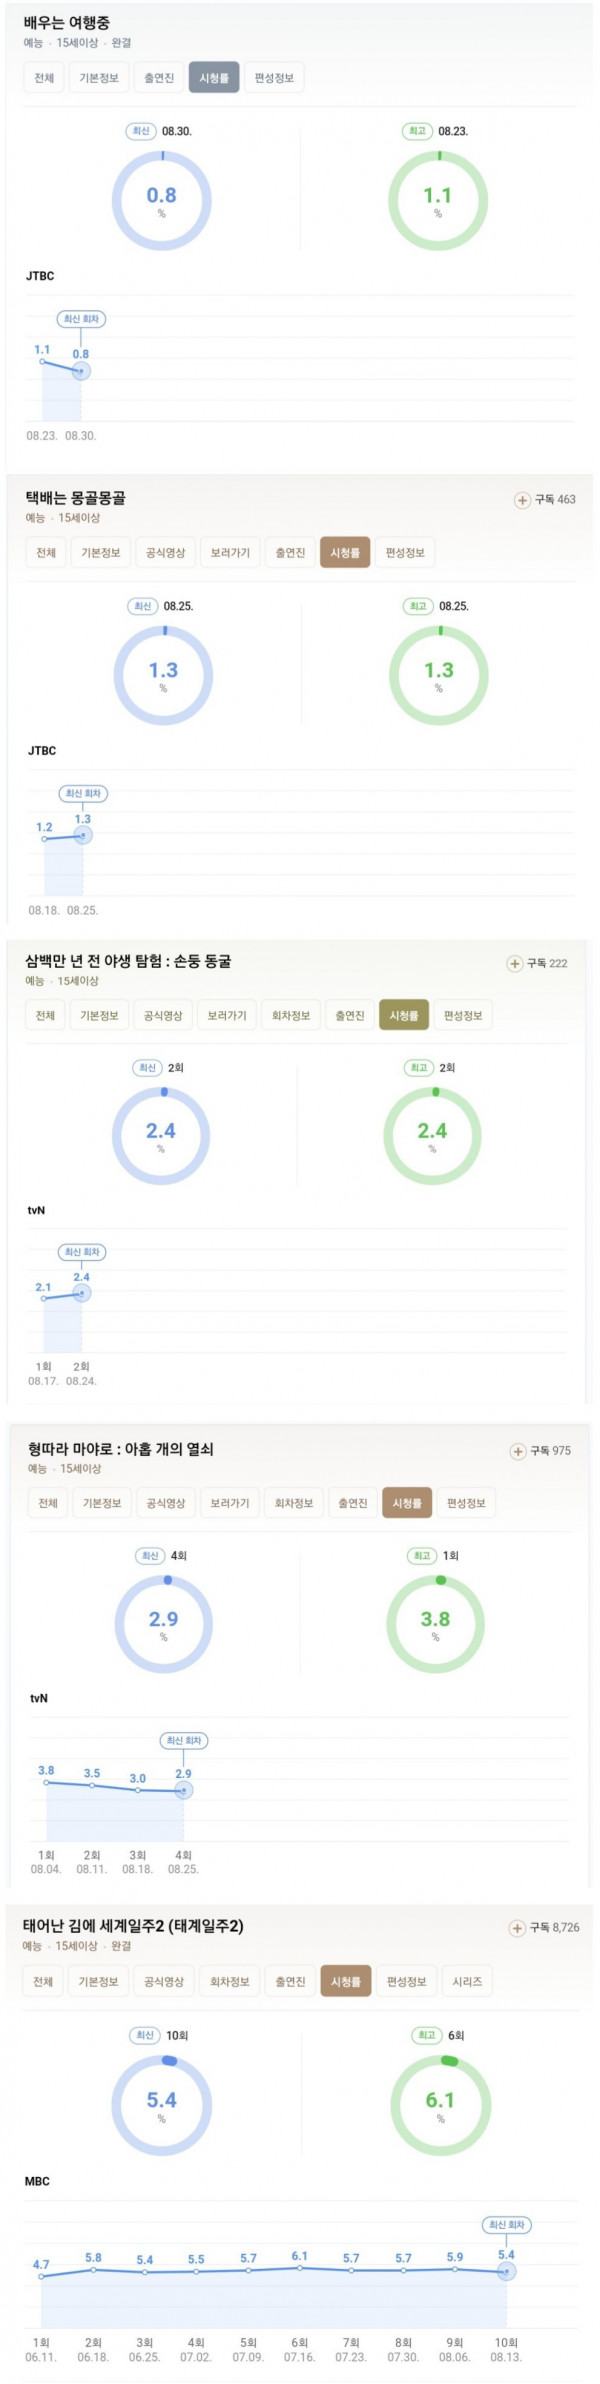The image size is (600, 2384).
Task: Click the plus icon beside 구독 8,726
Action: [517, 1928]
